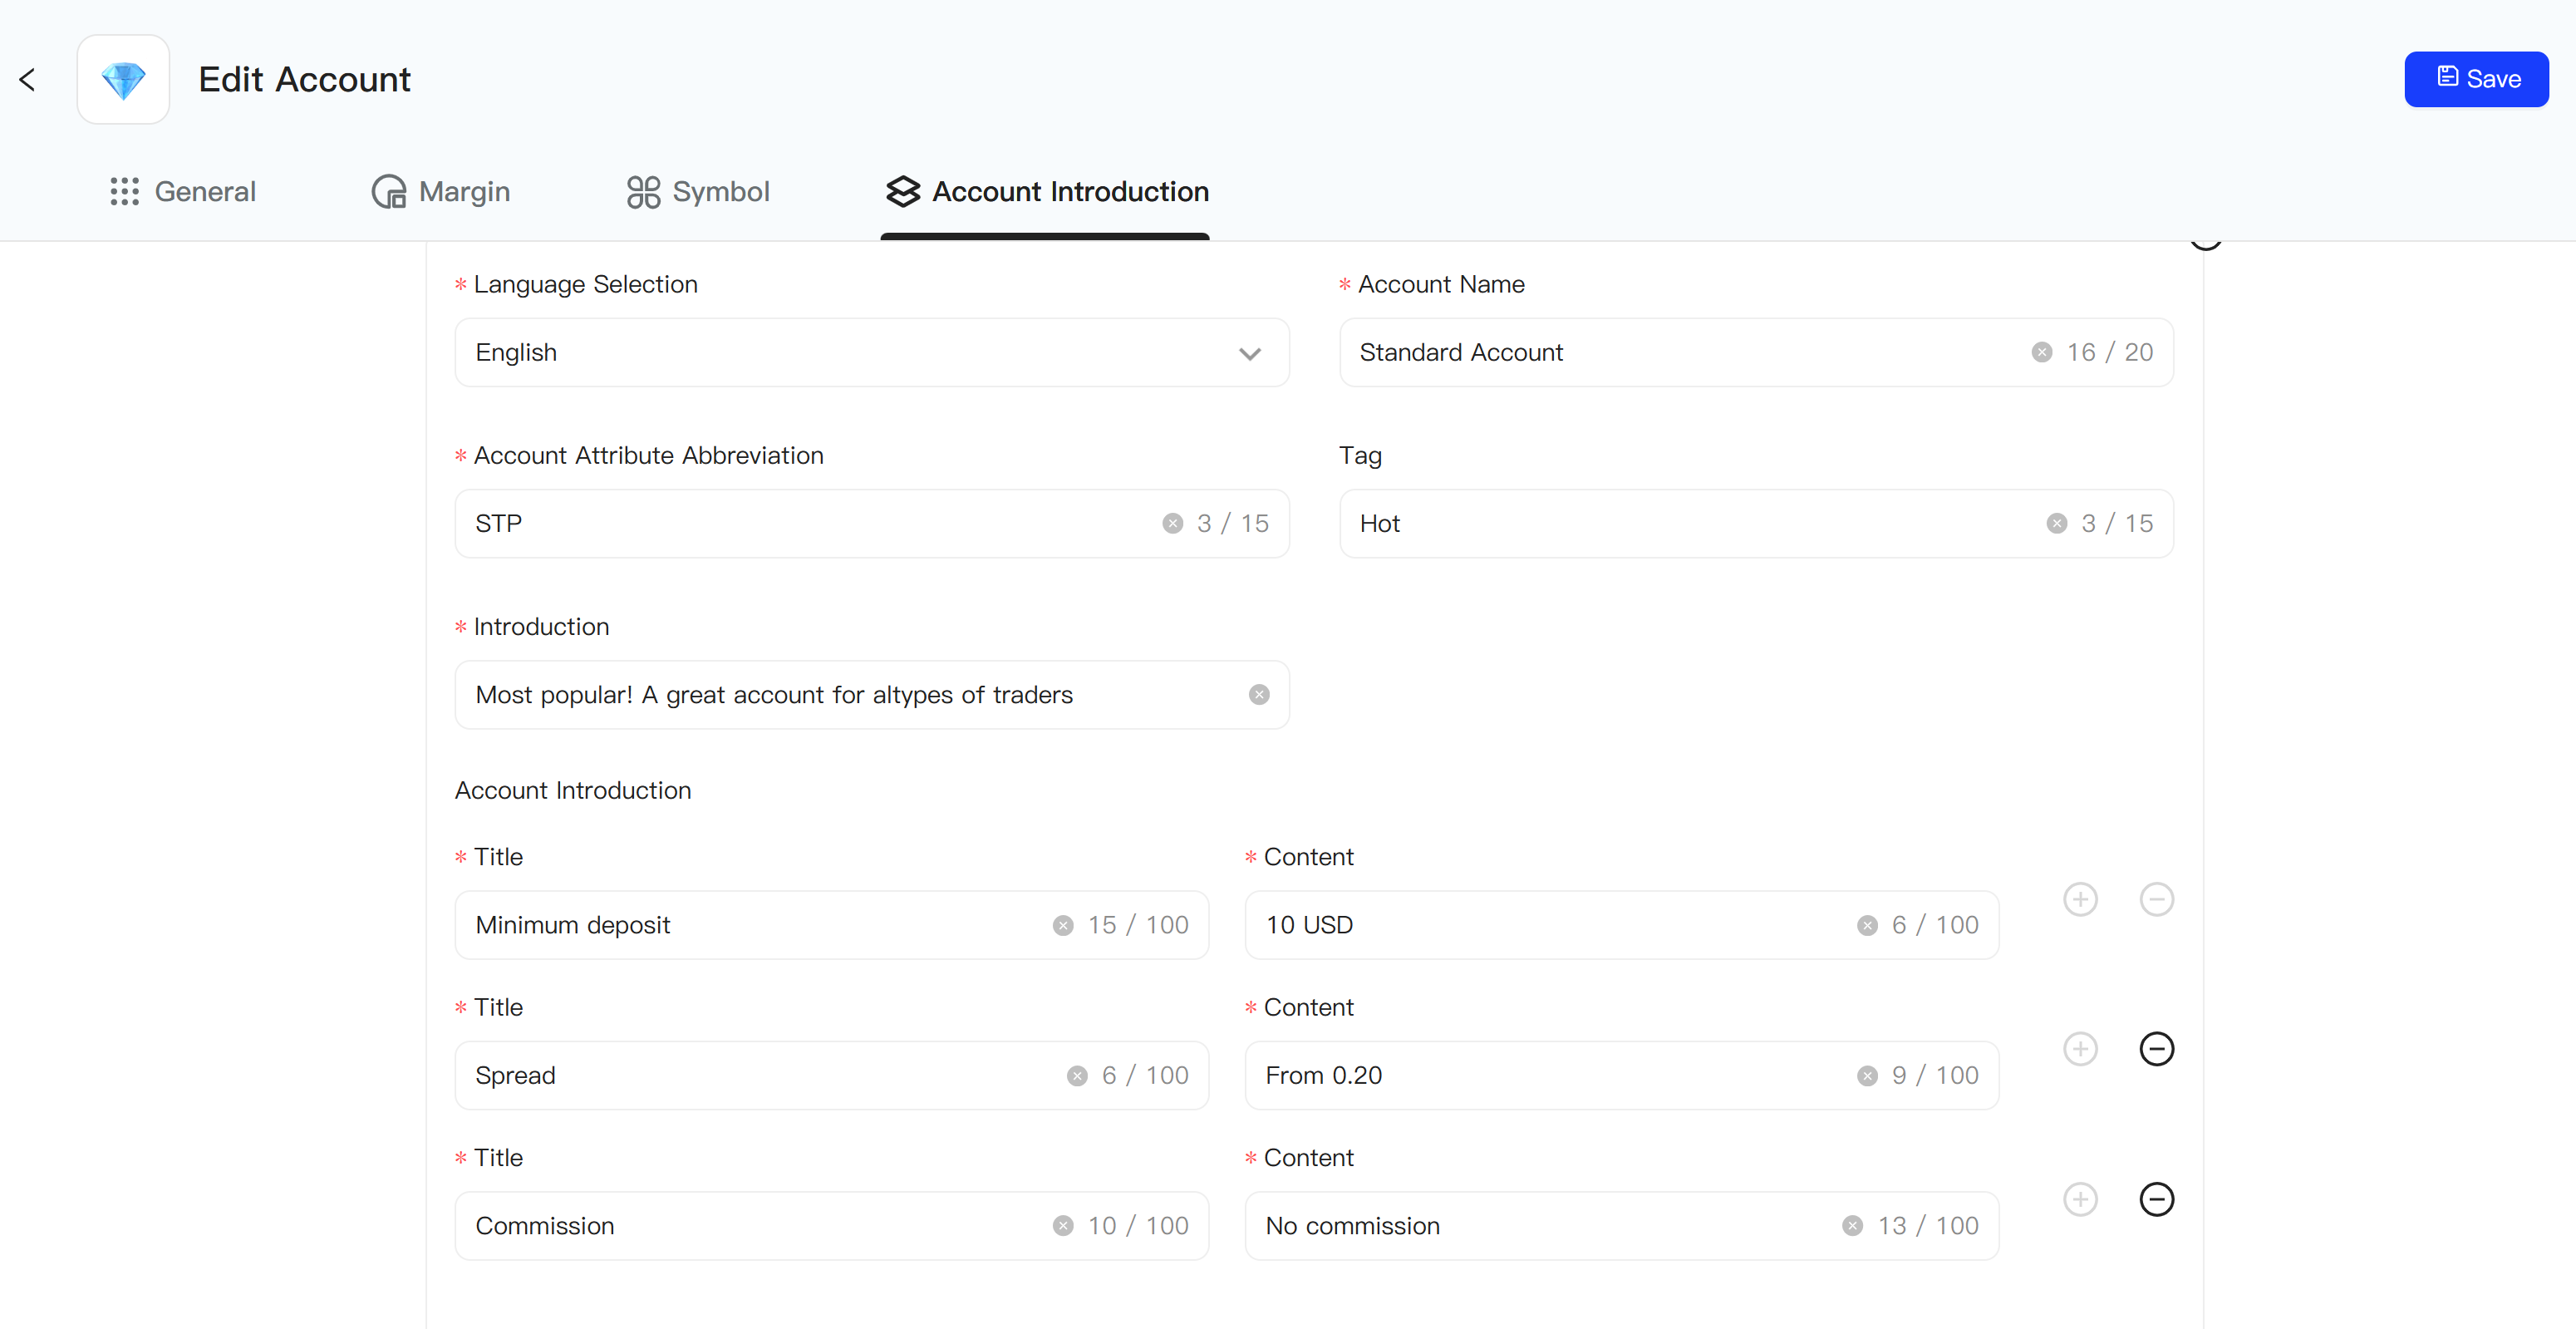The image size is (2576, 1329).
Task: Select the Account Introduction tab
Action: pyautogui.click(x=1046, y=191)
